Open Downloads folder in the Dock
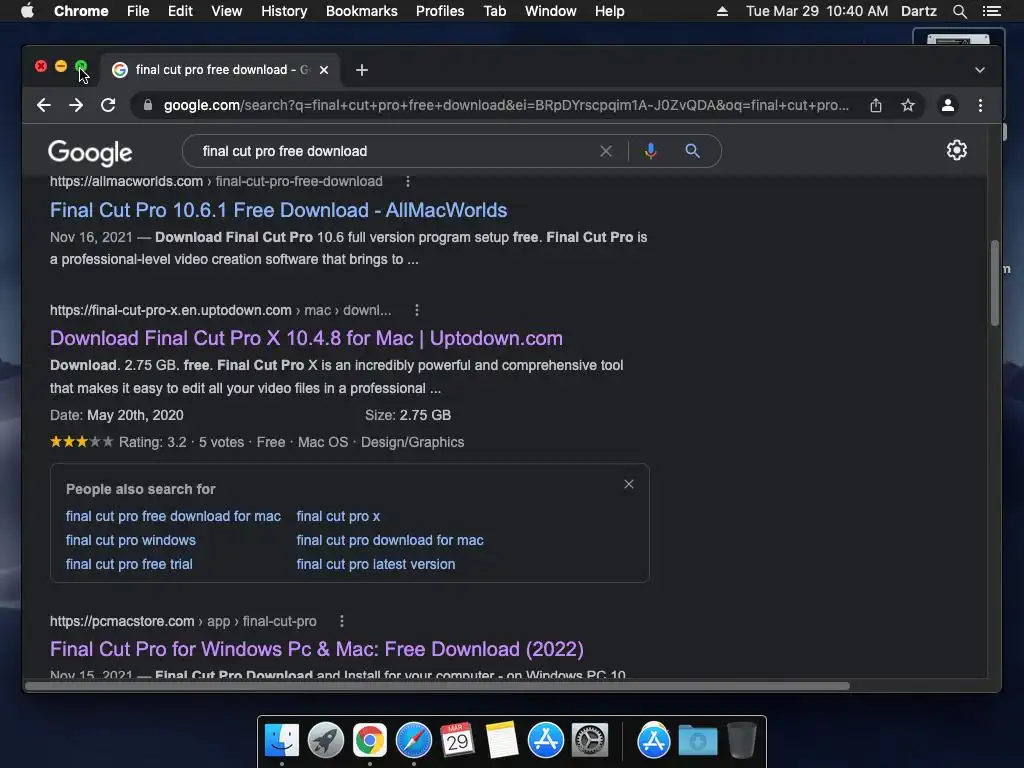 (697, 741)
